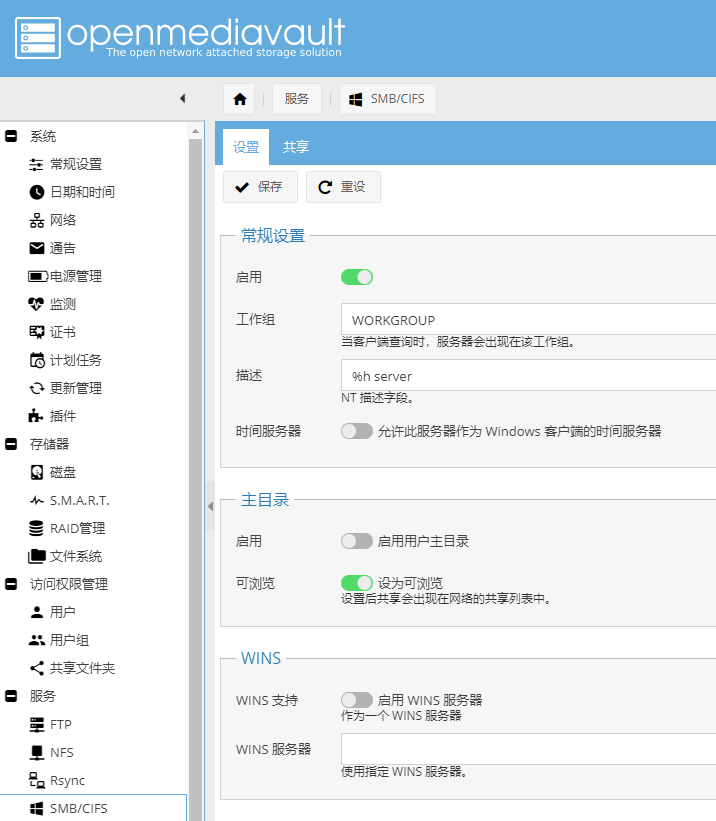Click the openmediavault logo icon
Viewport: 716px width, 821px height.
tap(38, 38)
